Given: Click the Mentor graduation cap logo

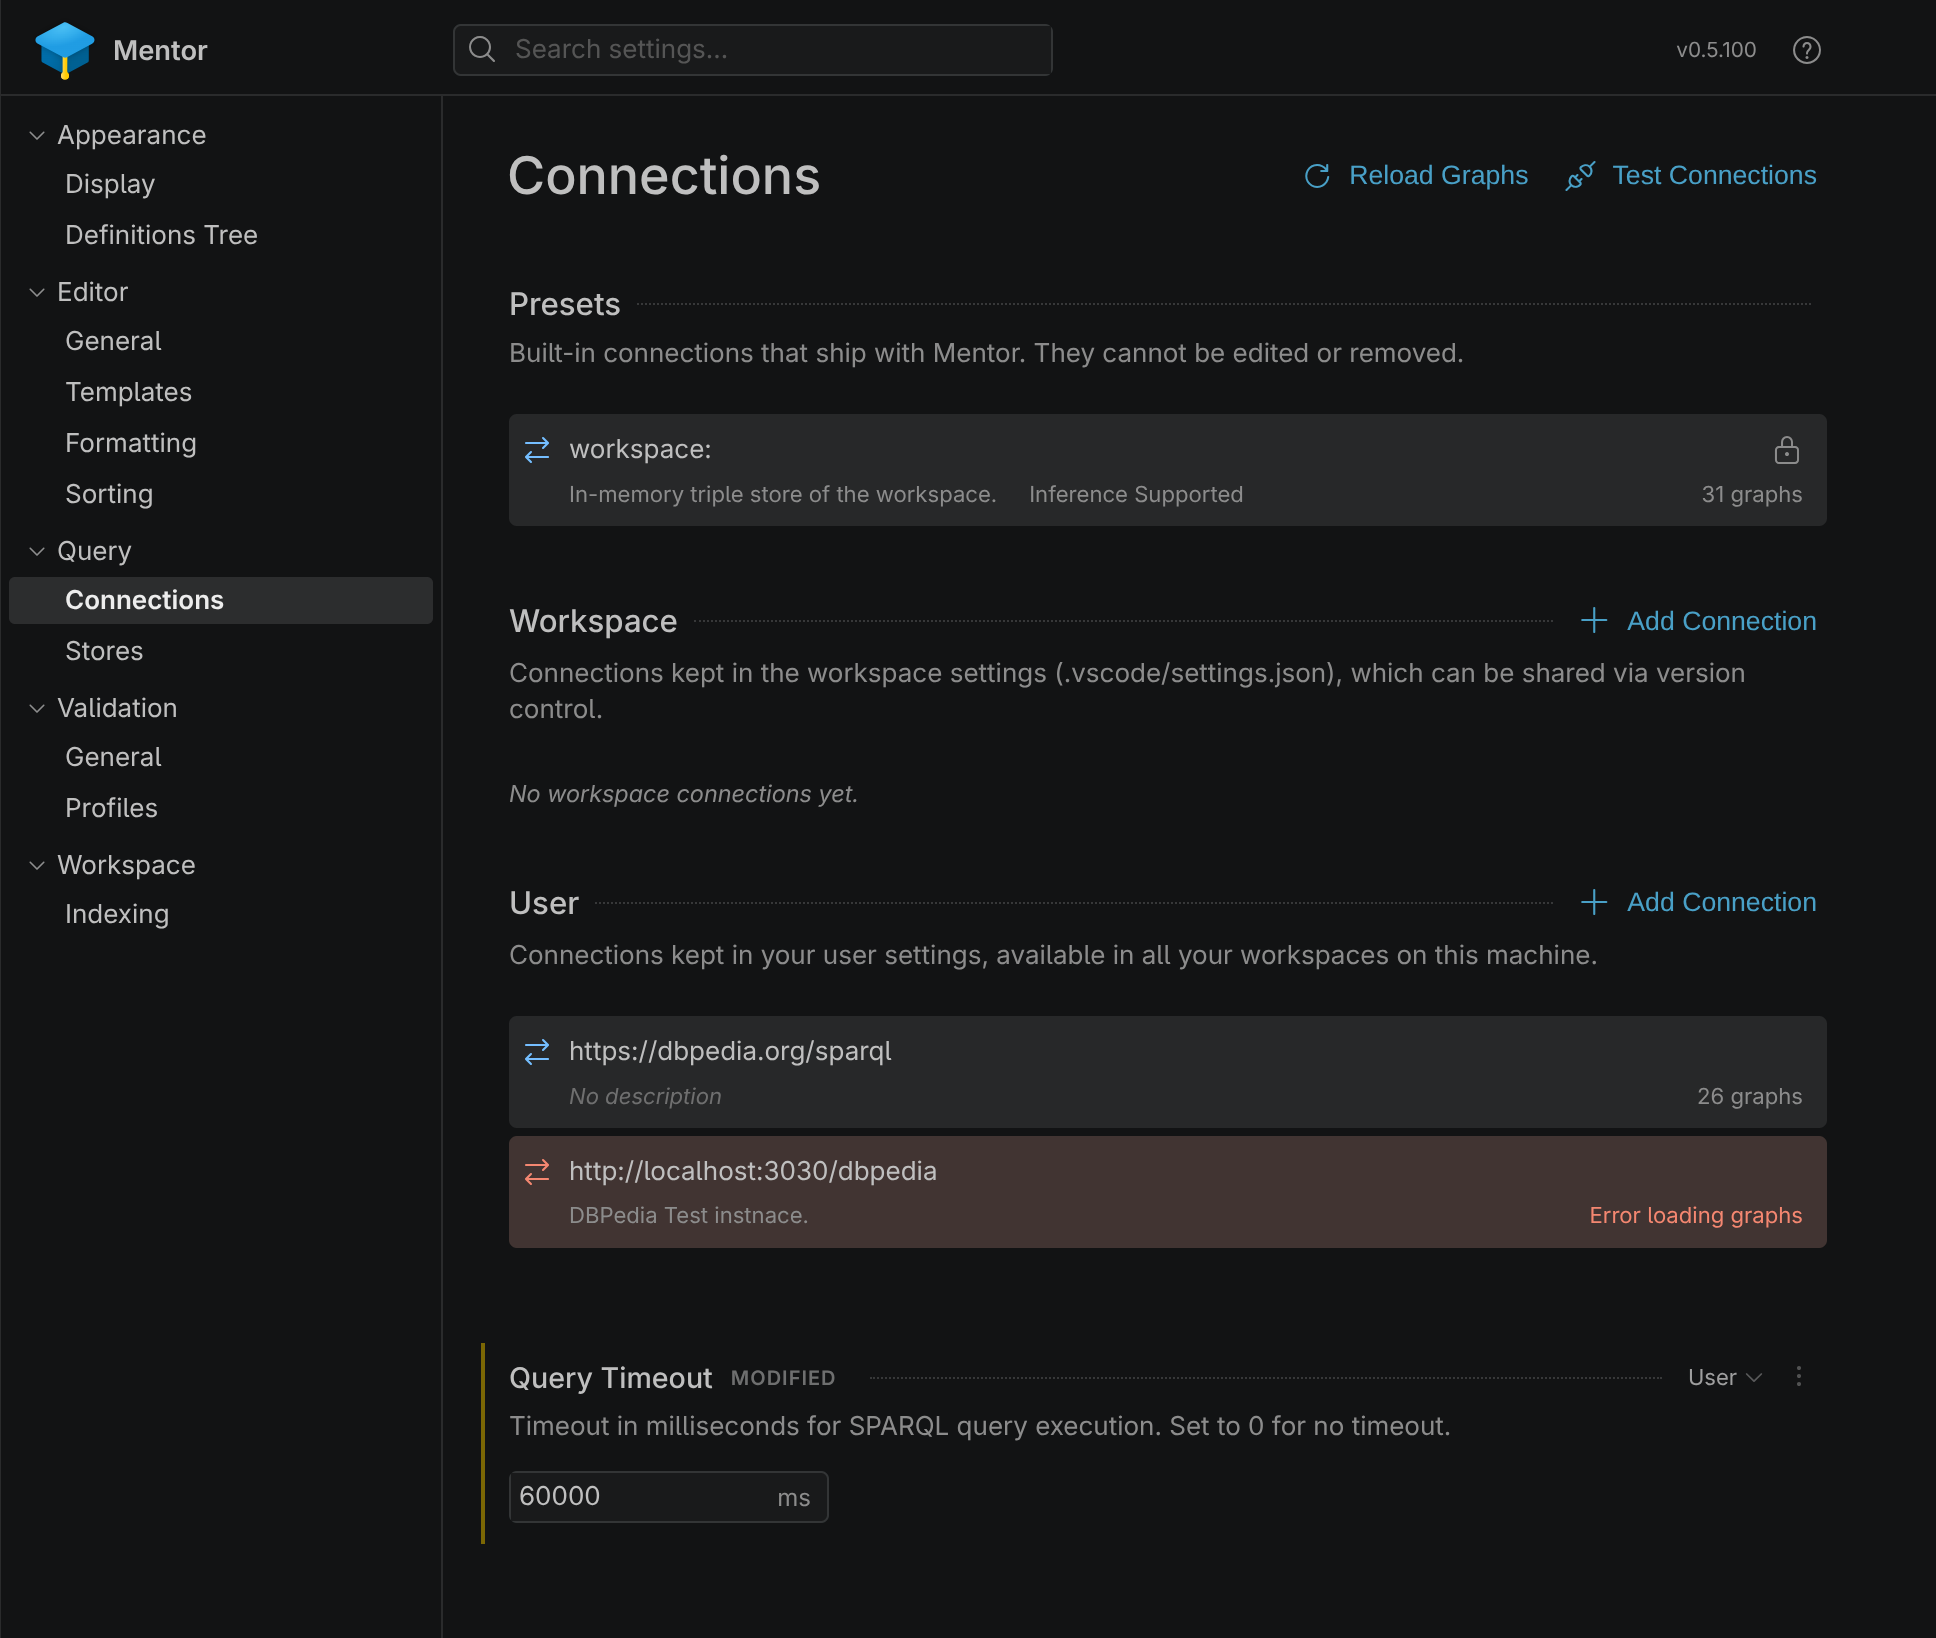Looking at the screenshot, I should tap(64, 50).
